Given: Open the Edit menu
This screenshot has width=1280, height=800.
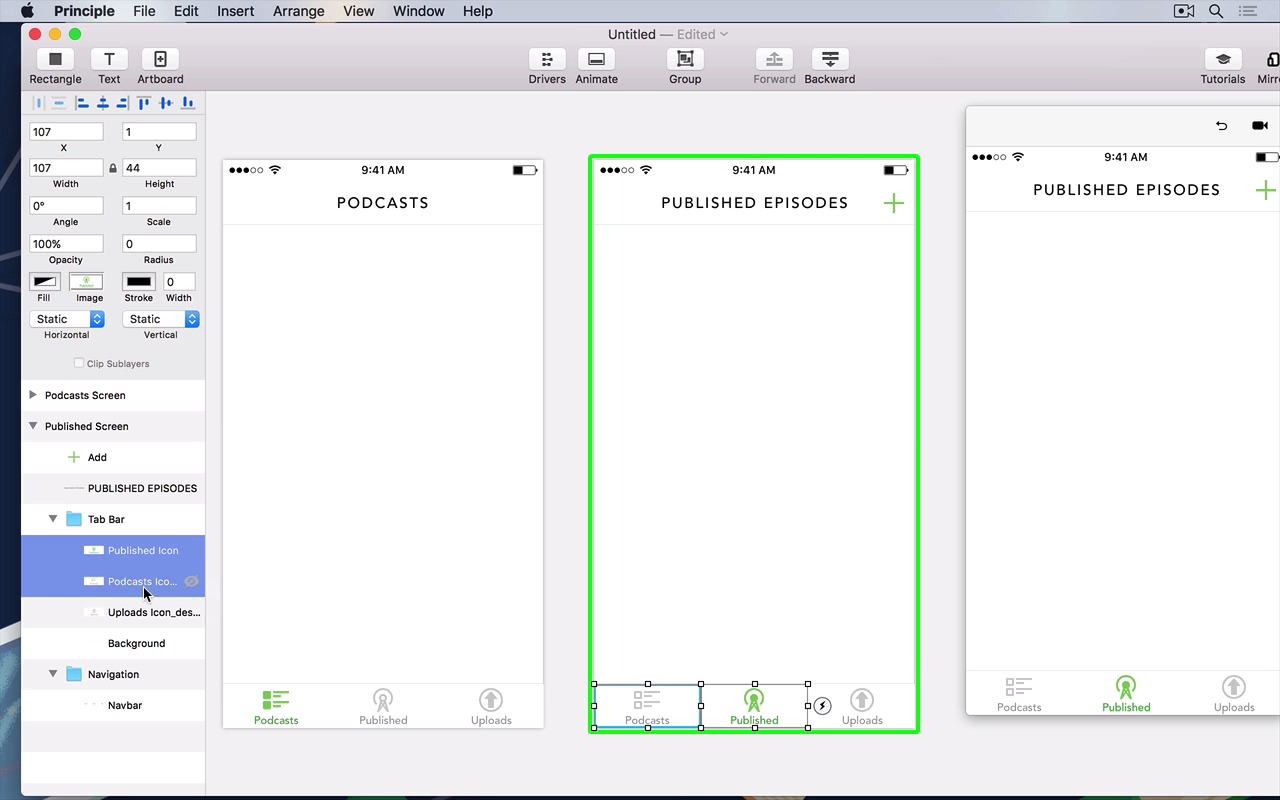Looking at the screenshot, I should coord(186,11).
